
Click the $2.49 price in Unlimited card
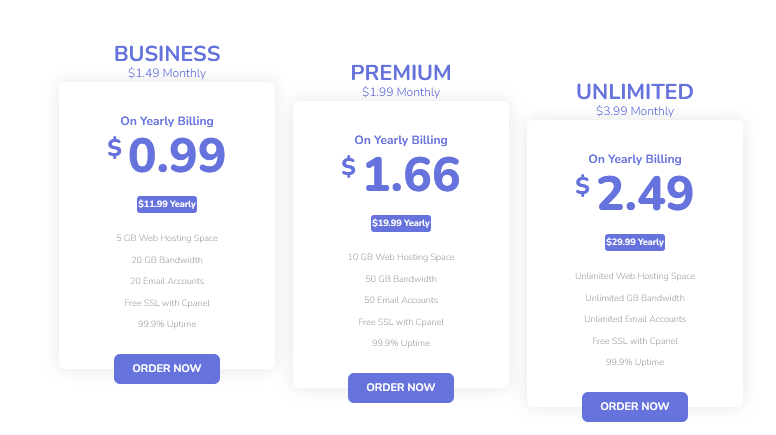pos(635,194)
